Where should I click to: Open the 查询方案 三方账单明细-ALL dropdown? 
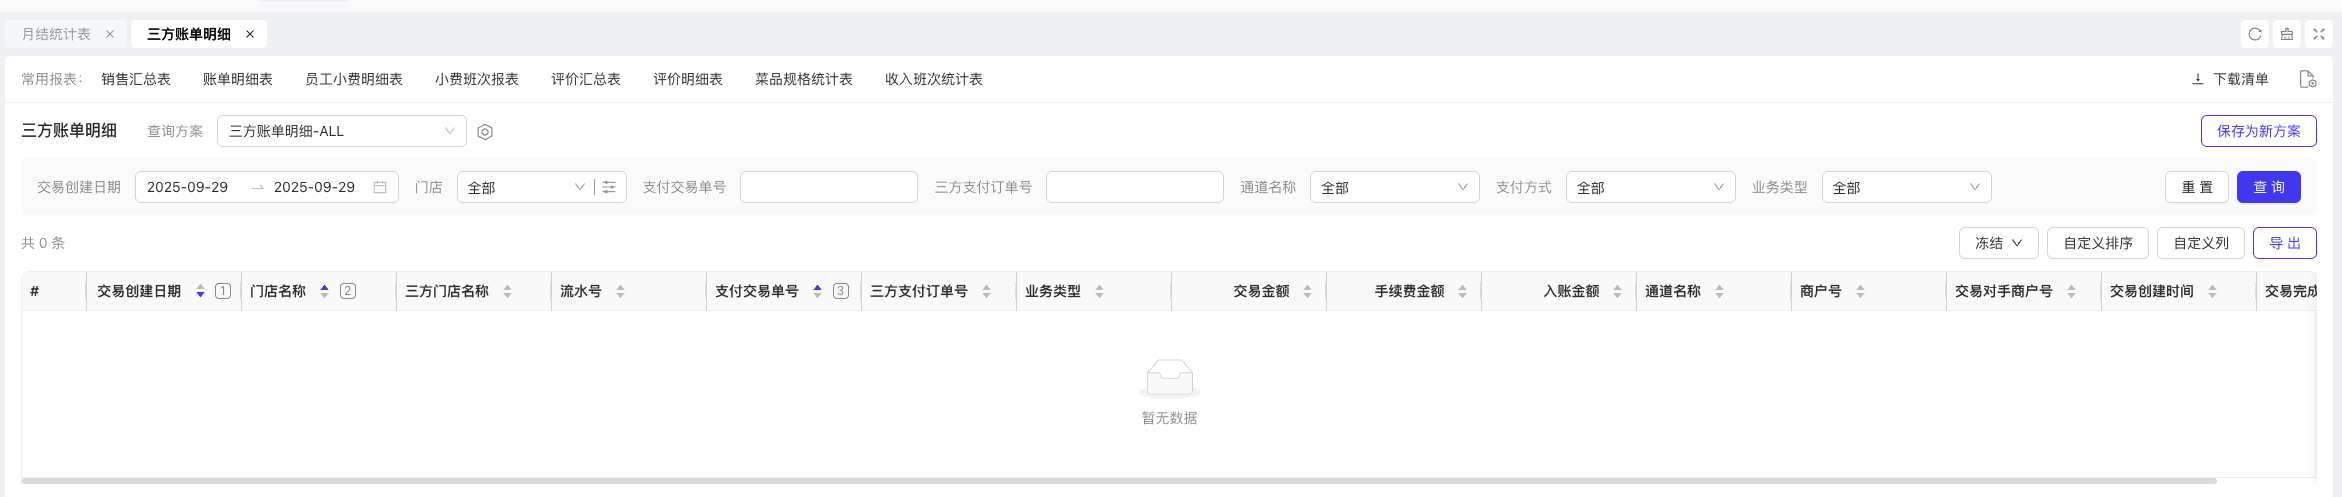[341, 131]
